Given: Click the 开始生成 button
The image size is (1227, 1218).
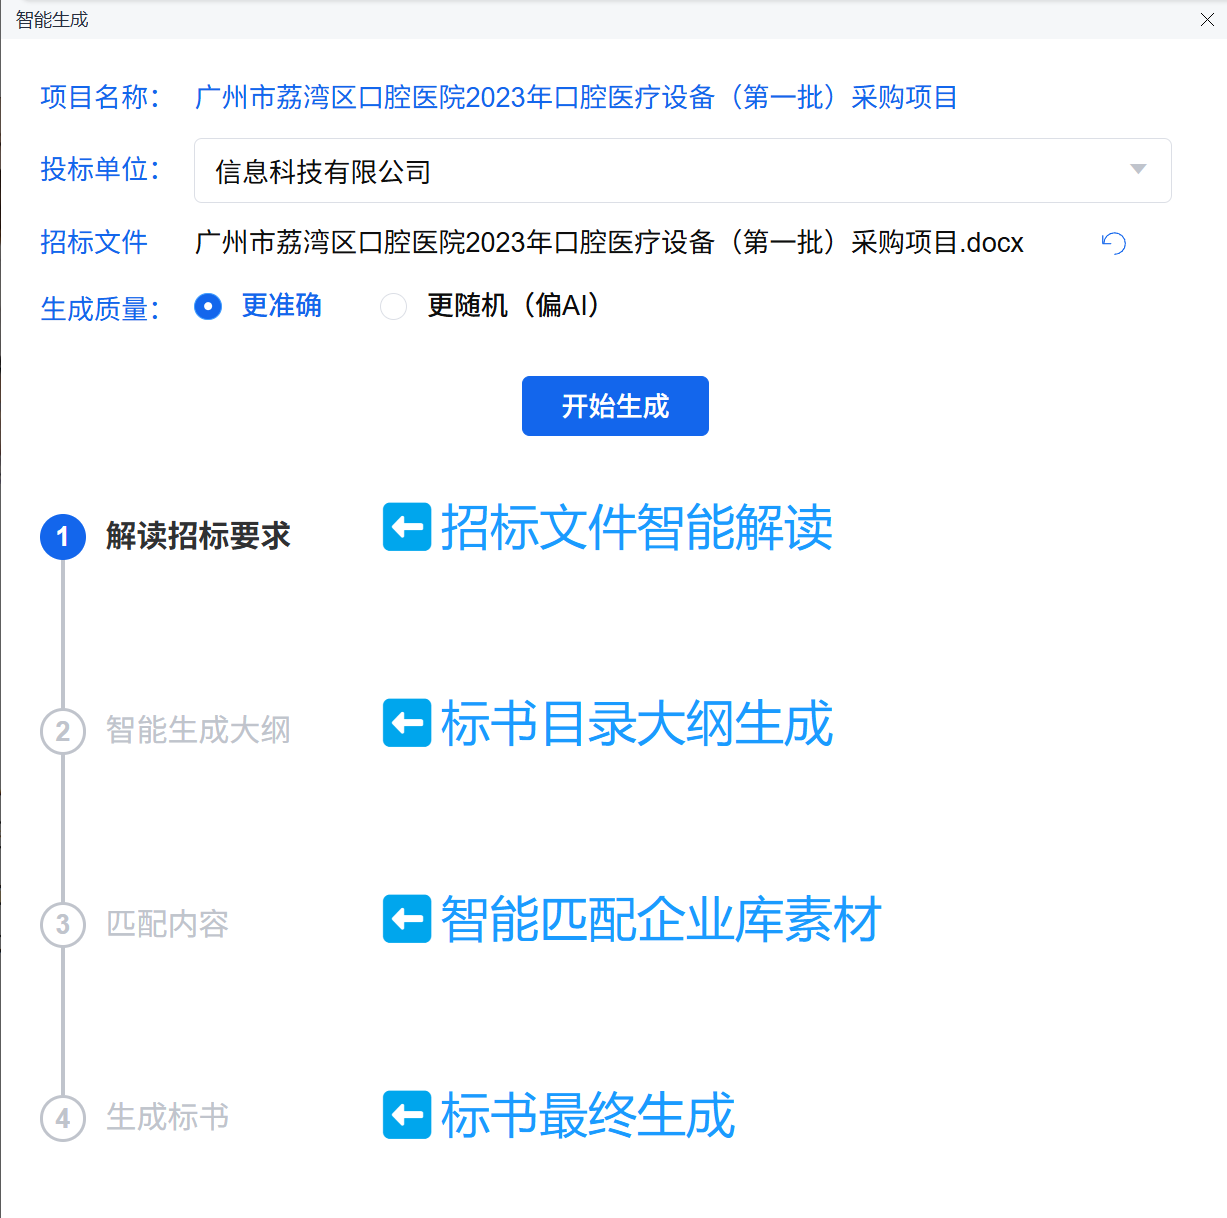Looking at the screenshot, I should click(x=614, y=406).
